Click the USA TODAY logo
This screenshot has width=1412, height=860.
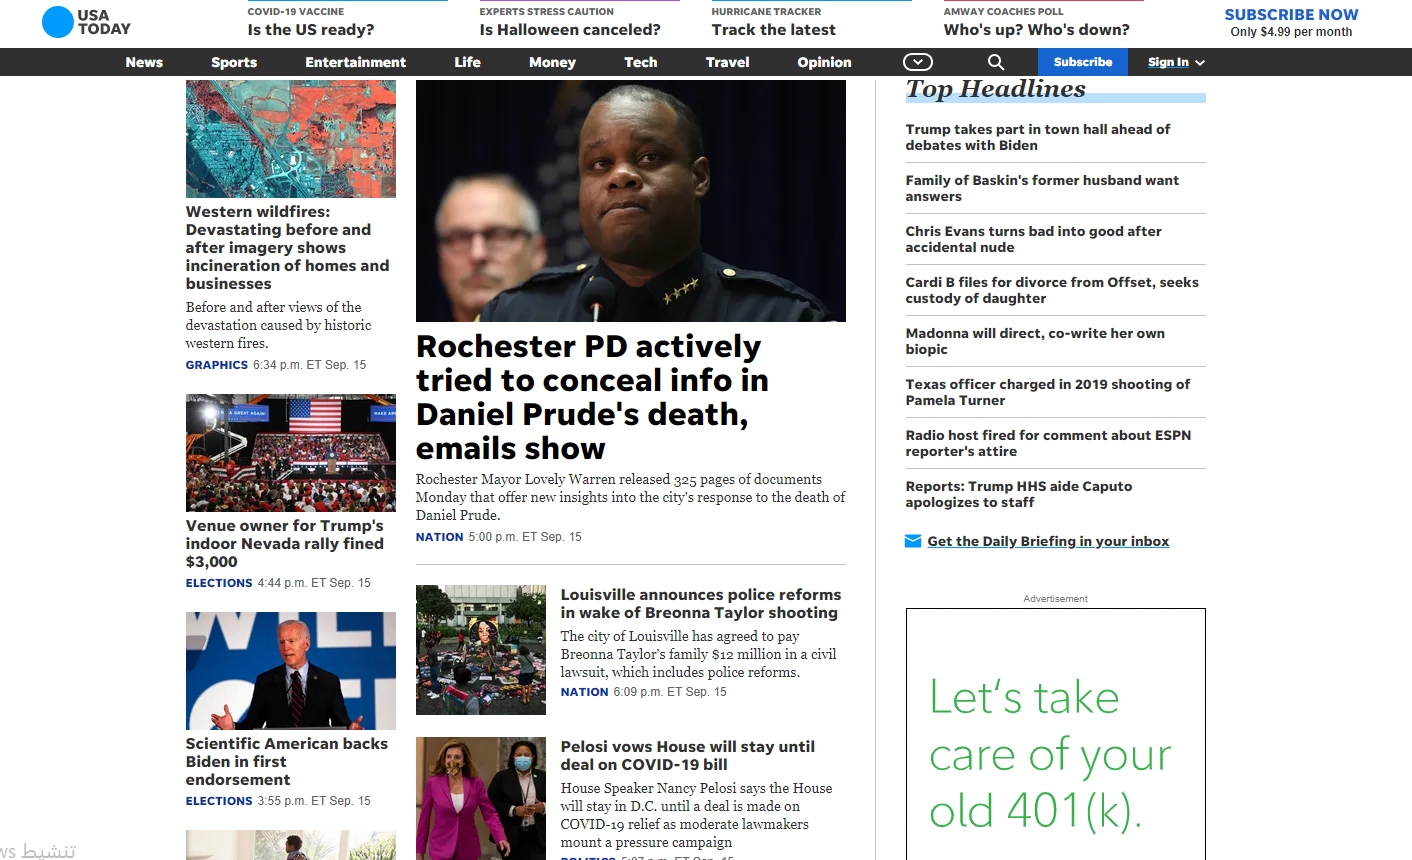pyautogui.click(x=86, y=22)
